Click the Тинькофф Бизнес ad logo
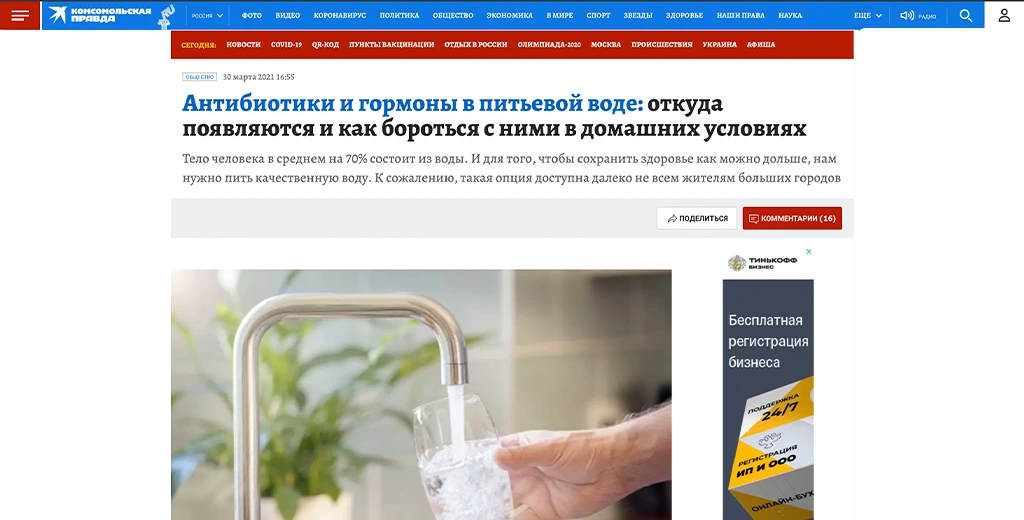The width and height of the screenshot is (1024, 520). [x=763, y=263]
